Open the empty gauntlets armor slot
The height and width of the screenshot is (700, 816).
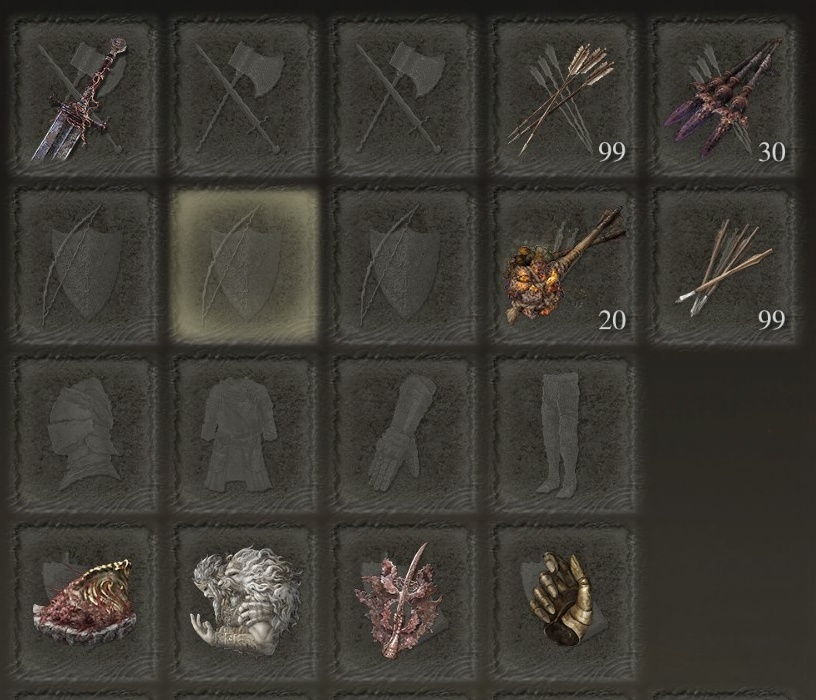coord(404,434)
